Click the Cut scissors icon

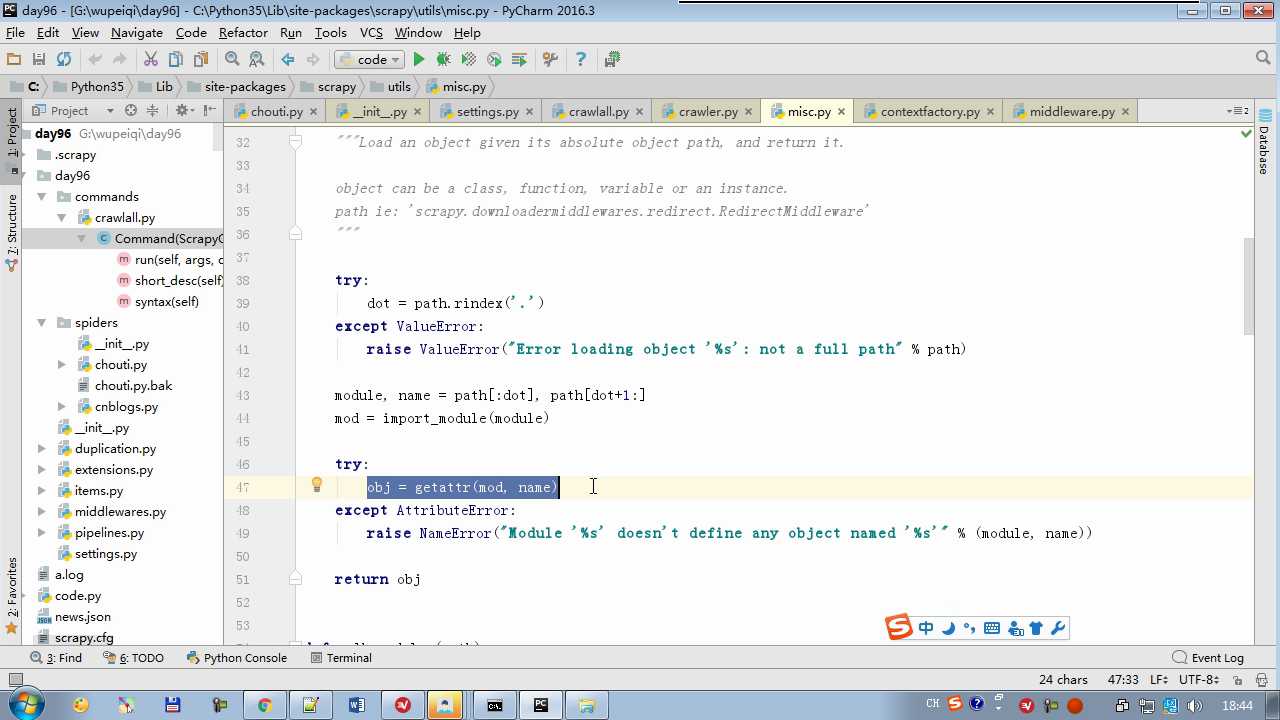(x=151, y=60)
